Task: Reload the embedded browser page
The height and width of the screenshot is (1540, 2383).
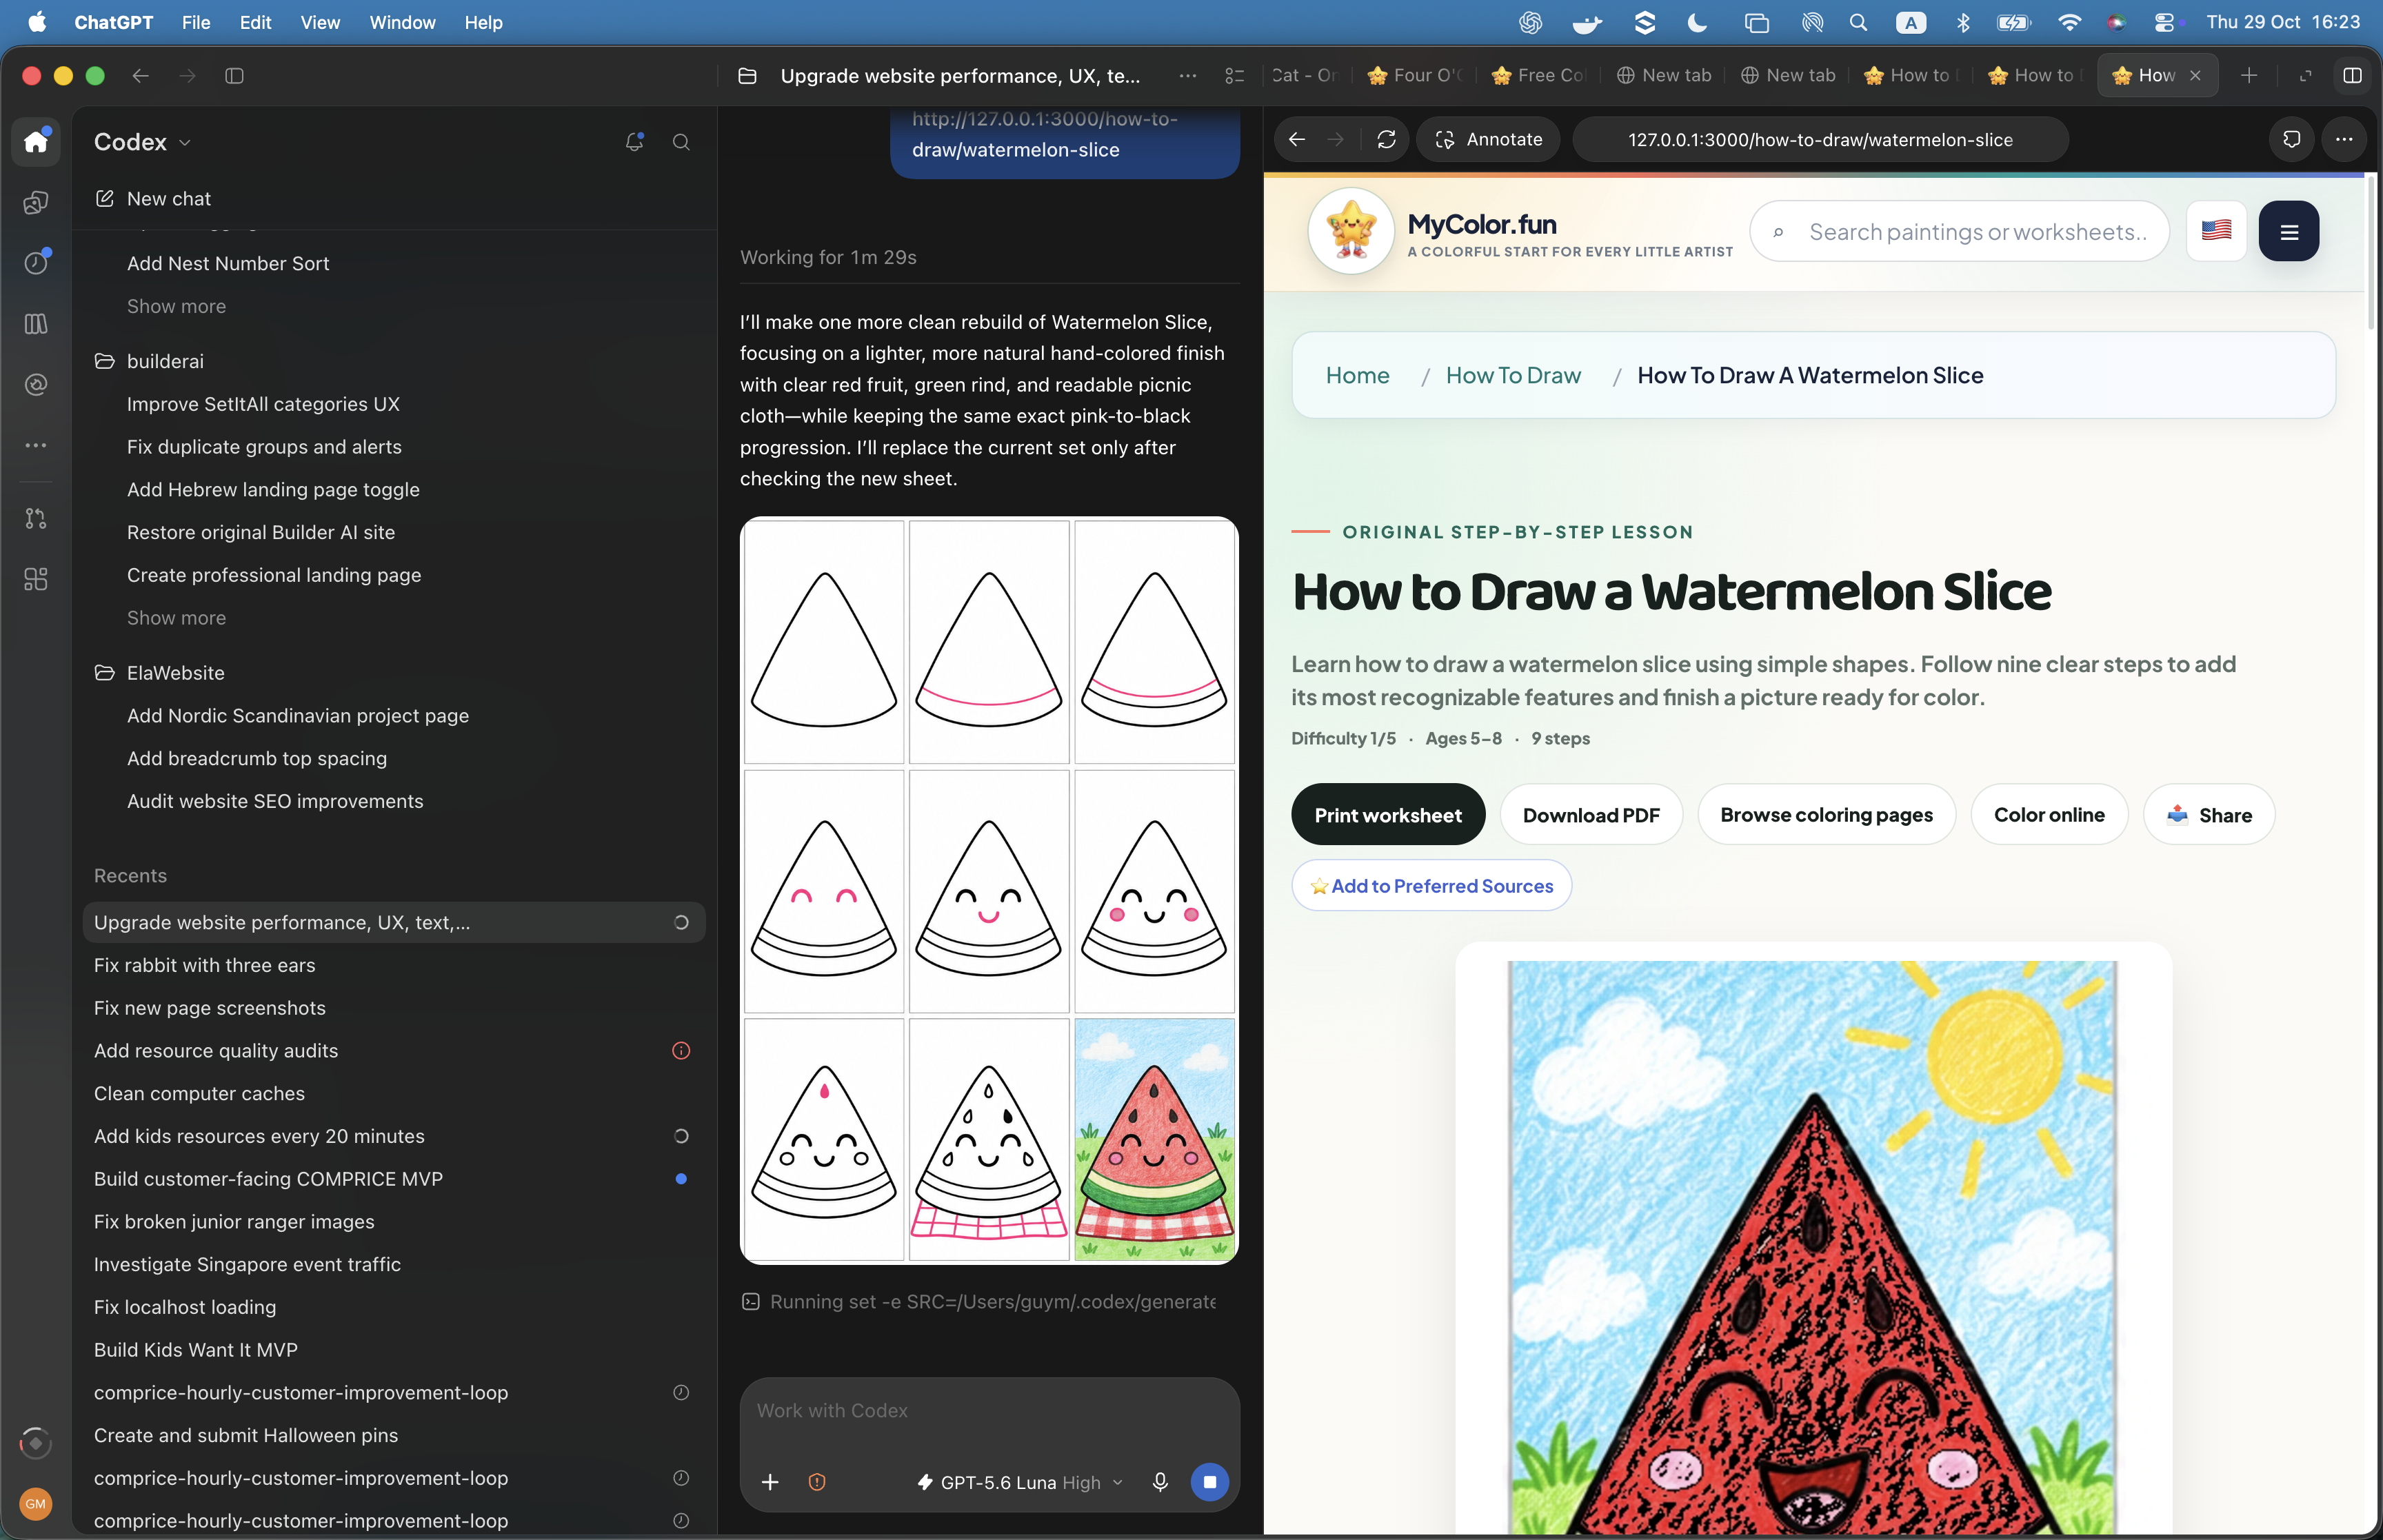Action: (1386, 139)
